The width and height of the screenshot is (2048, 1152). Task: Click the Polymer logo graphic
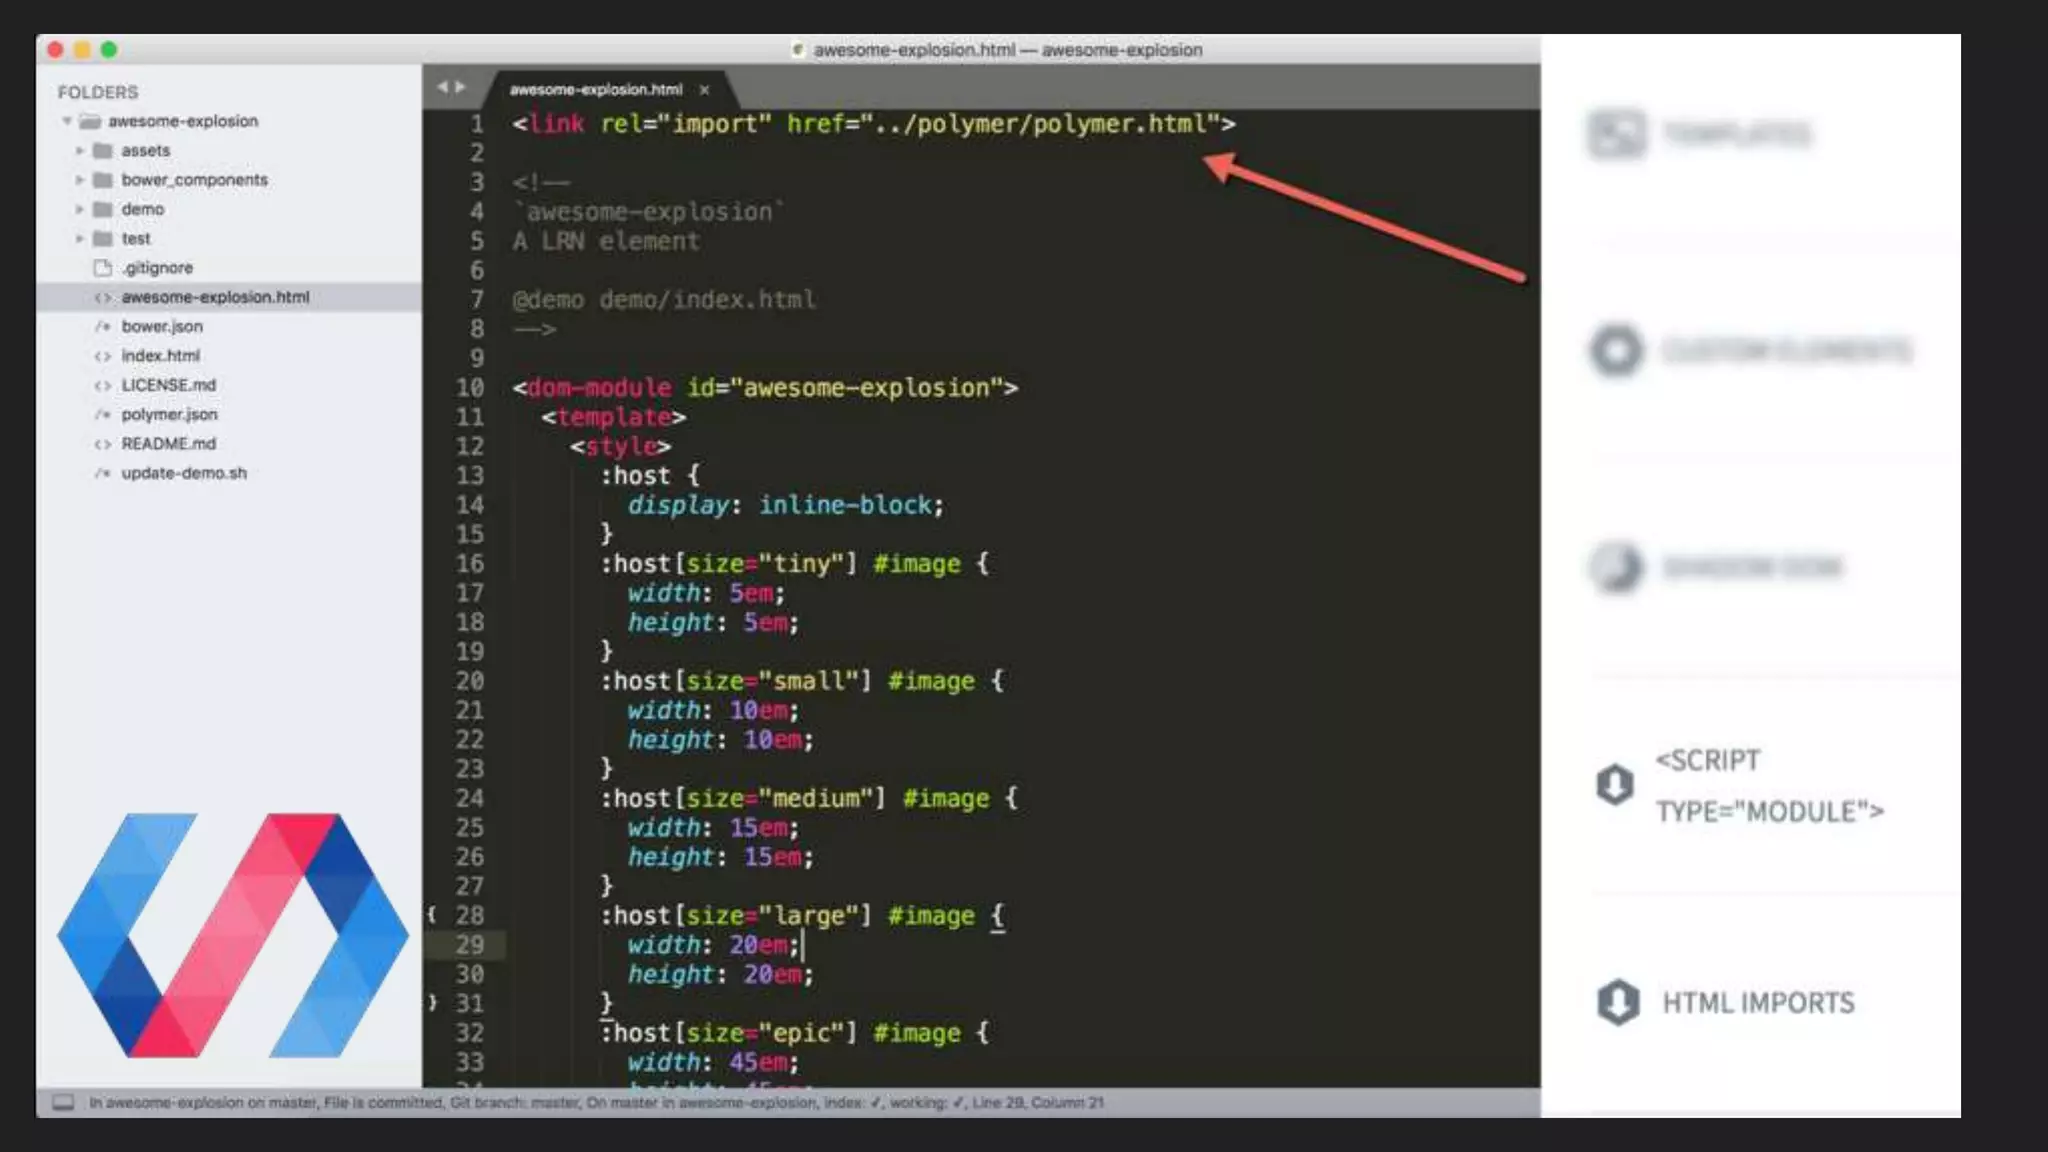click(232, 935)
